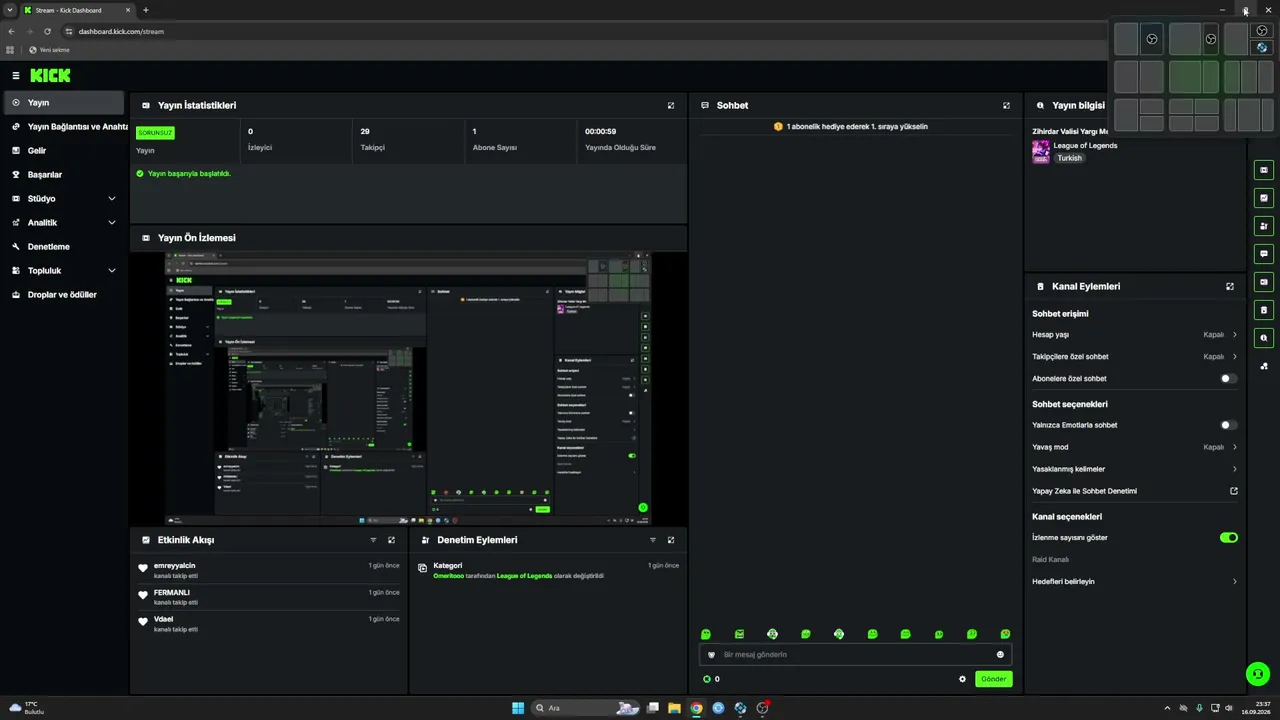The image size is (1280, 720).
Task: Toggle the chat bubble widget icon in right rail
Action: [1264, 254]
